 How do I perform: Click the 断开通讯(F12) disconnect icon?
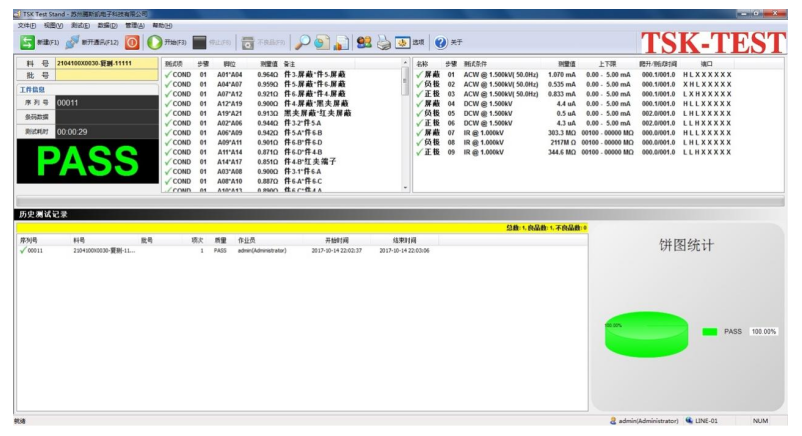point(74,42)
